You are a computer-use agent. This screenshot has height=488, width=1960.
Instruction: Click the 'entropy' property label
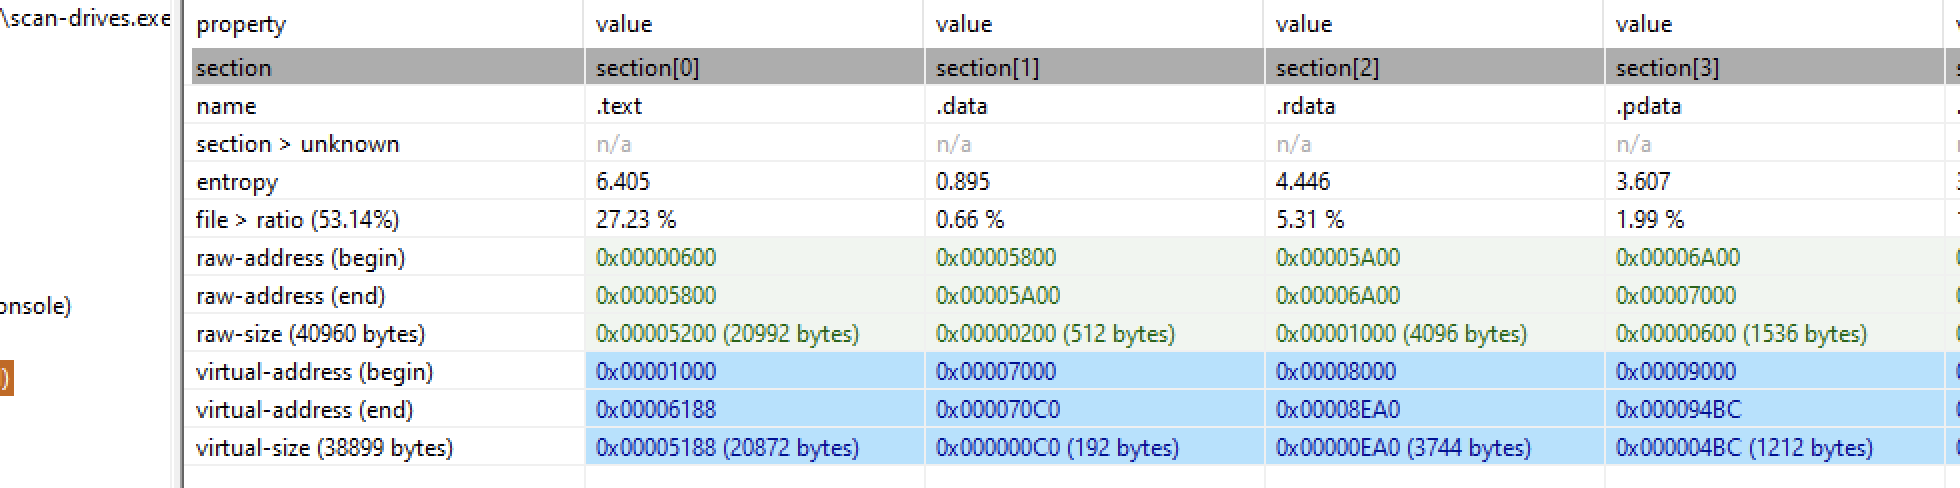click(237, 182)
